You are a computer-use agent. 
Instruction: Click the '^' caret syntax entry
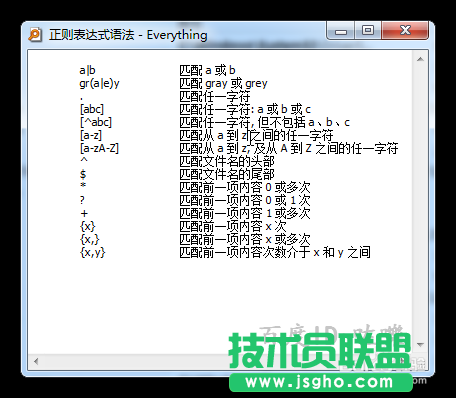(x=84, y=160)
